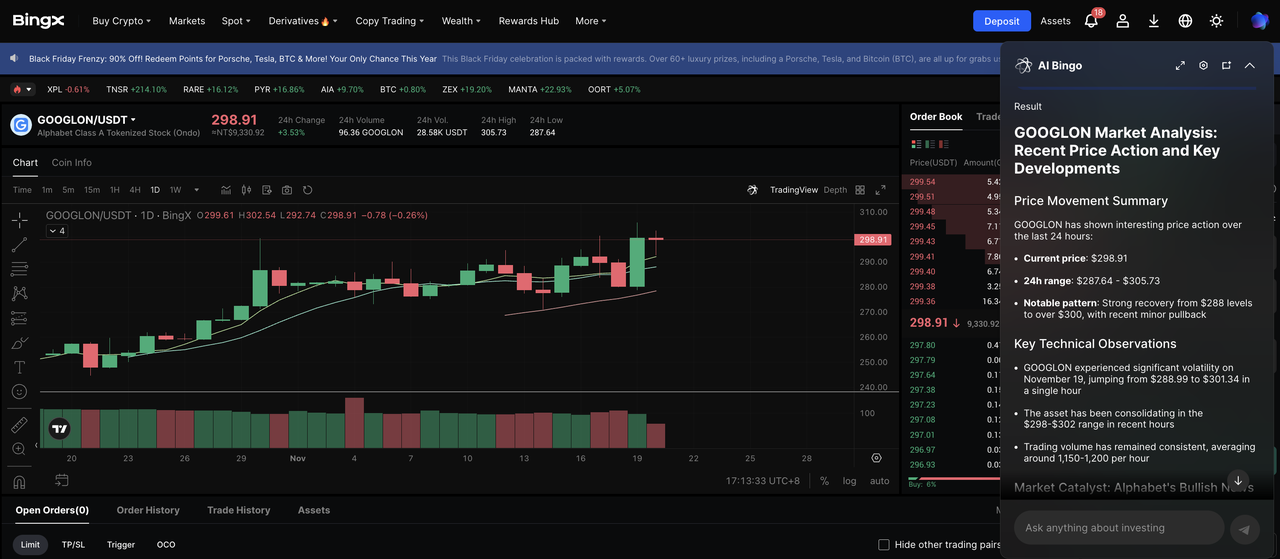Click the blue Deposit button

[1001, 21]
